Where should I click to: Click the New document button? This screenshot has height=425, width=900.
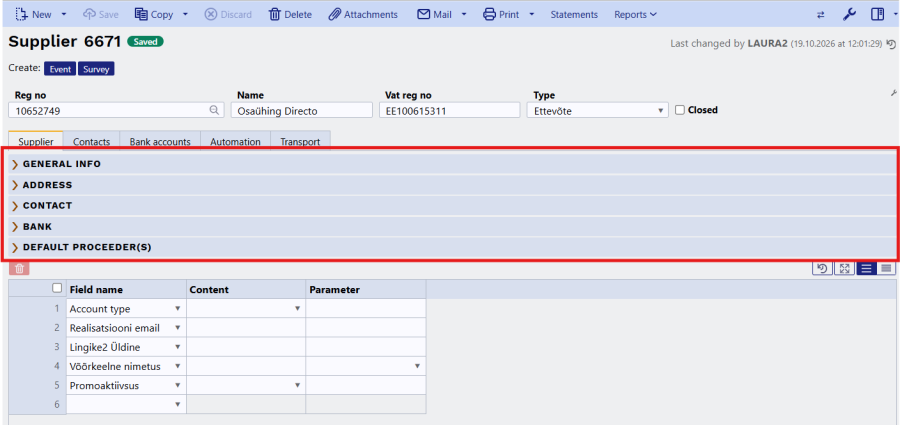click(x=33, y=14)
